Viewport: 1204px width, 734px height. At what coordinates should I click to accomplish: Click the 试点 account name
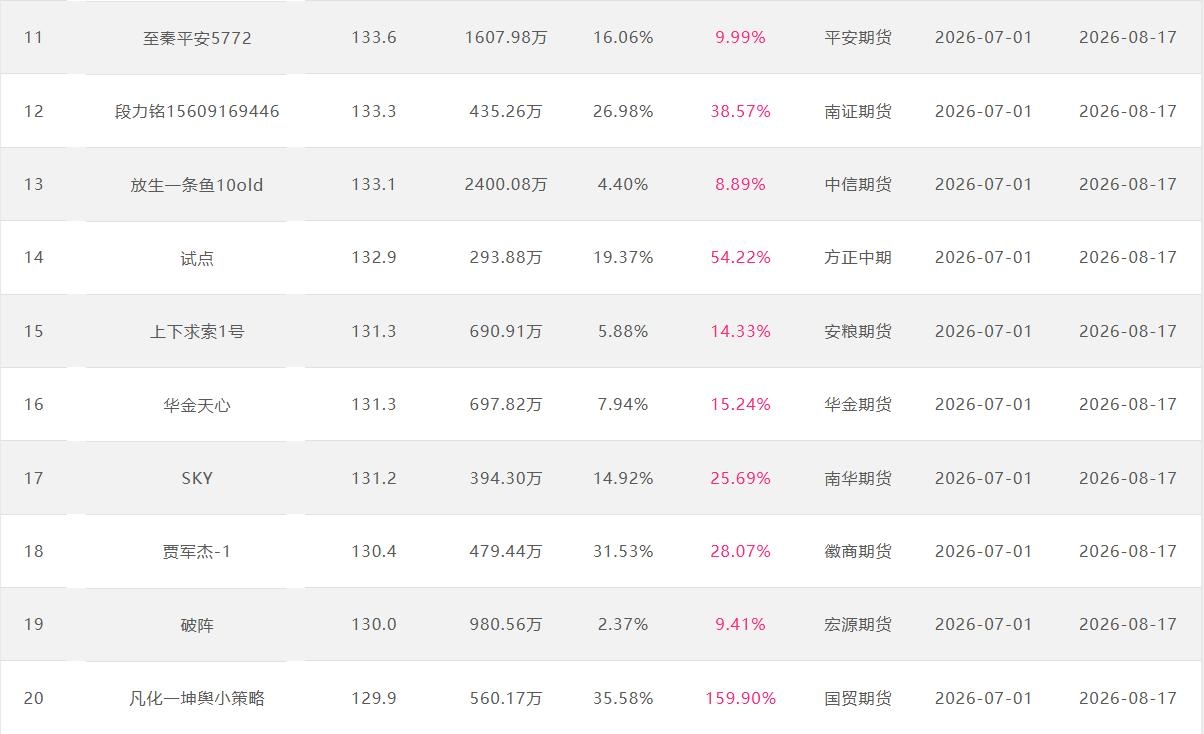pos(197,258)
